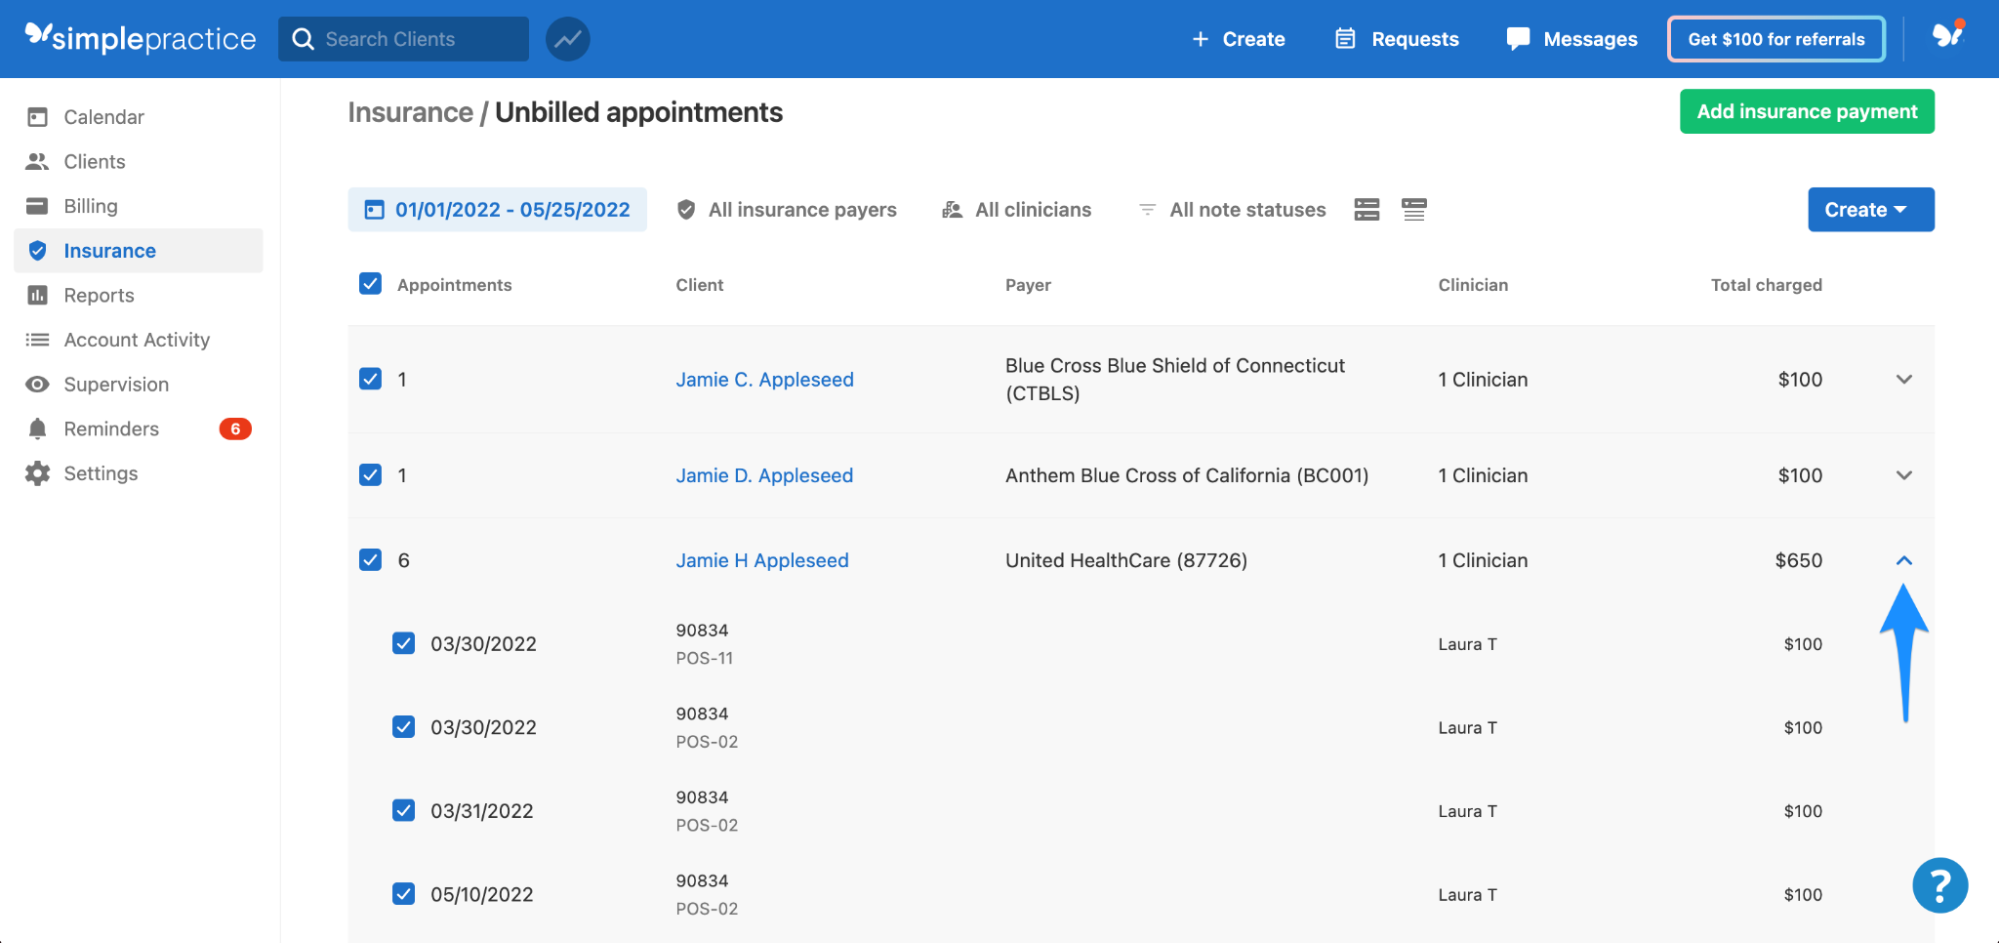
Task: Switch to compact list view icon
Action: click(x=1414, y=209)
